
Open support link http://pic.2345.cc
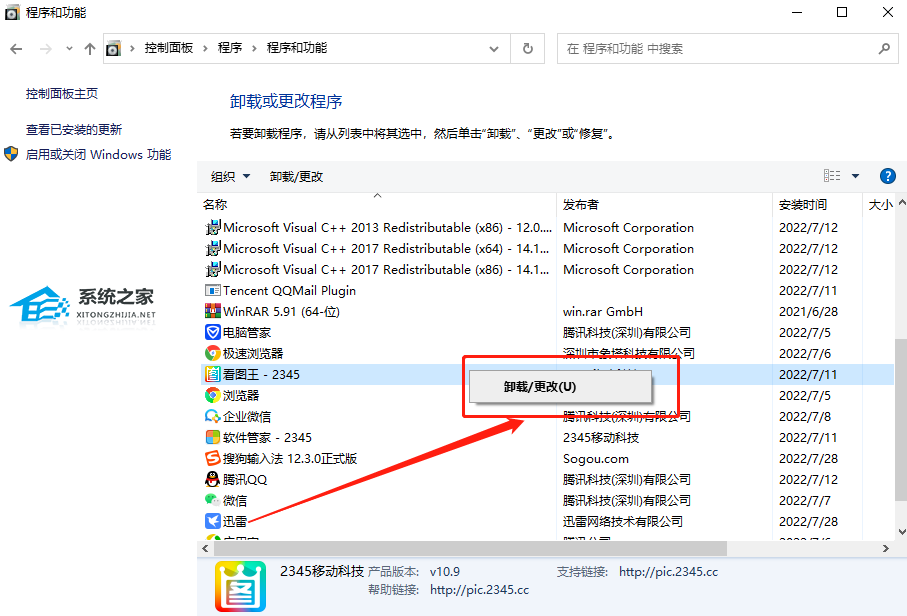click(668, 571)
